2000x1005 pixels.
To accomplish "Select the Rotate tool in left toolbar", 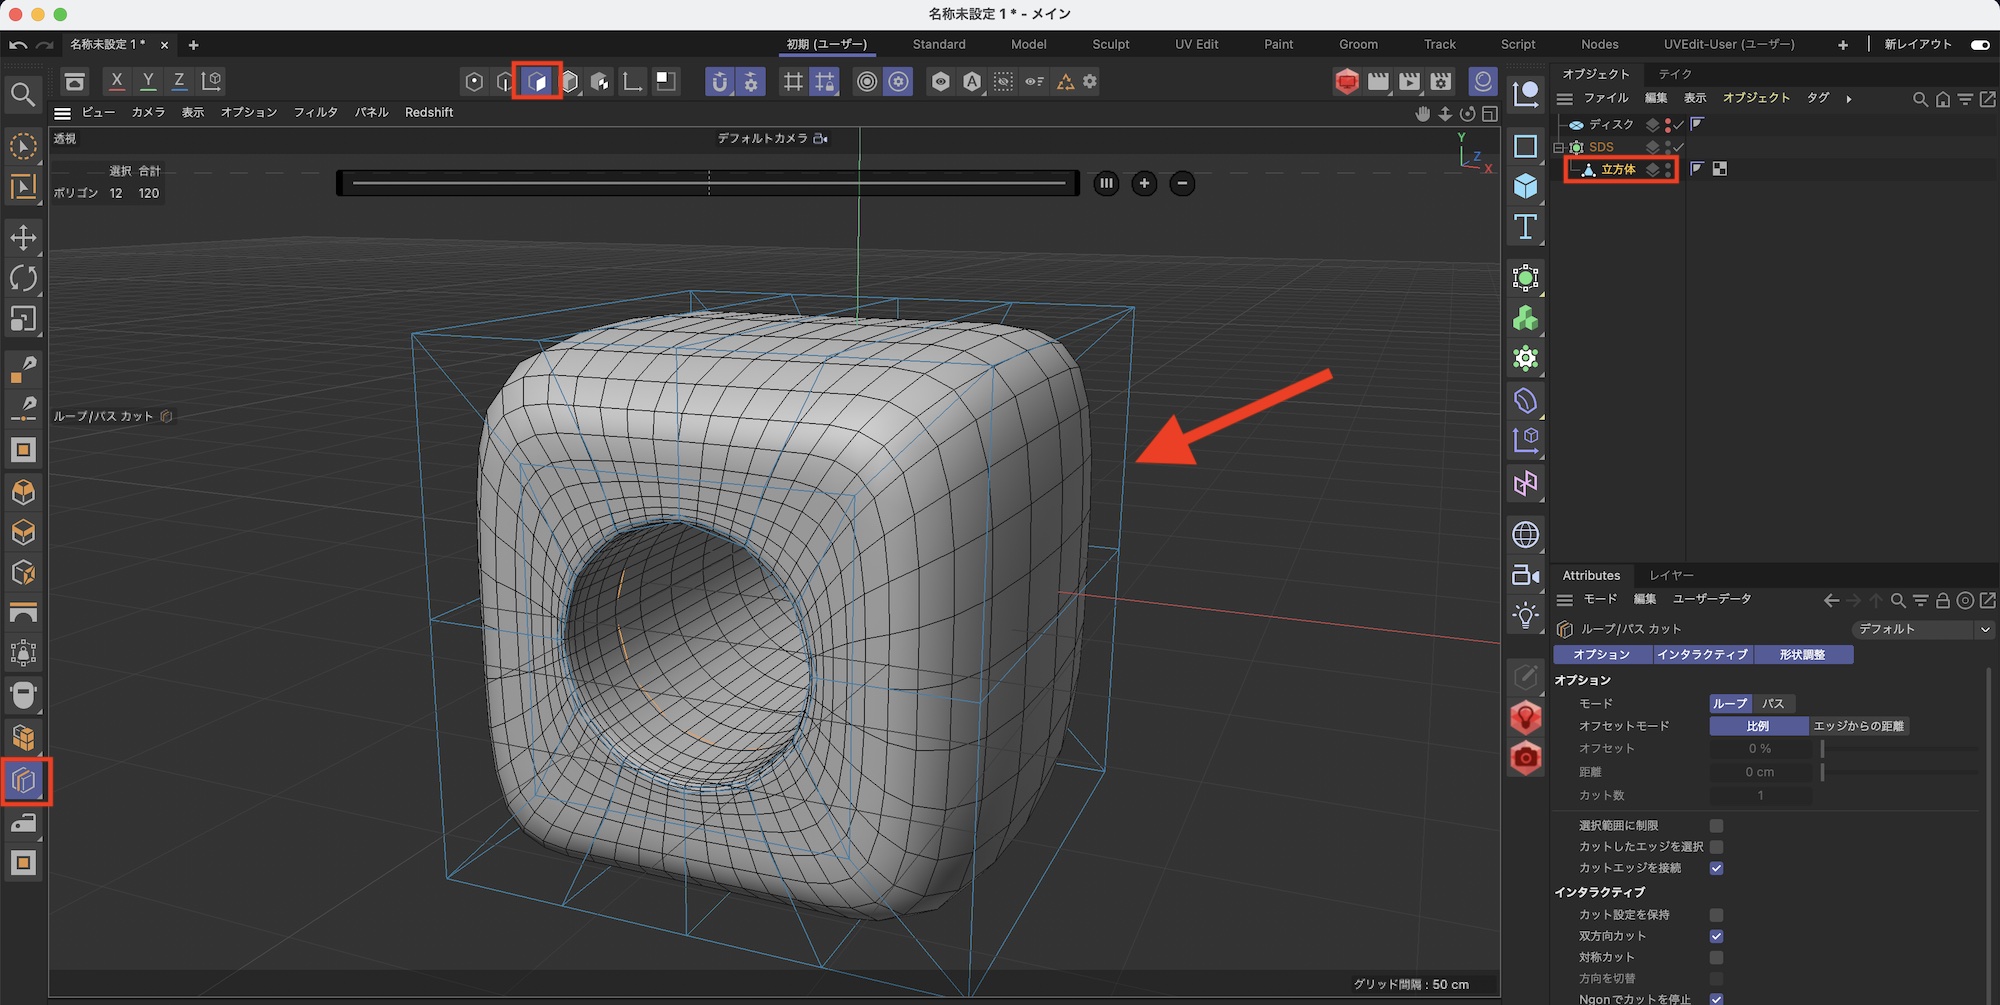I will coord(23,278).
